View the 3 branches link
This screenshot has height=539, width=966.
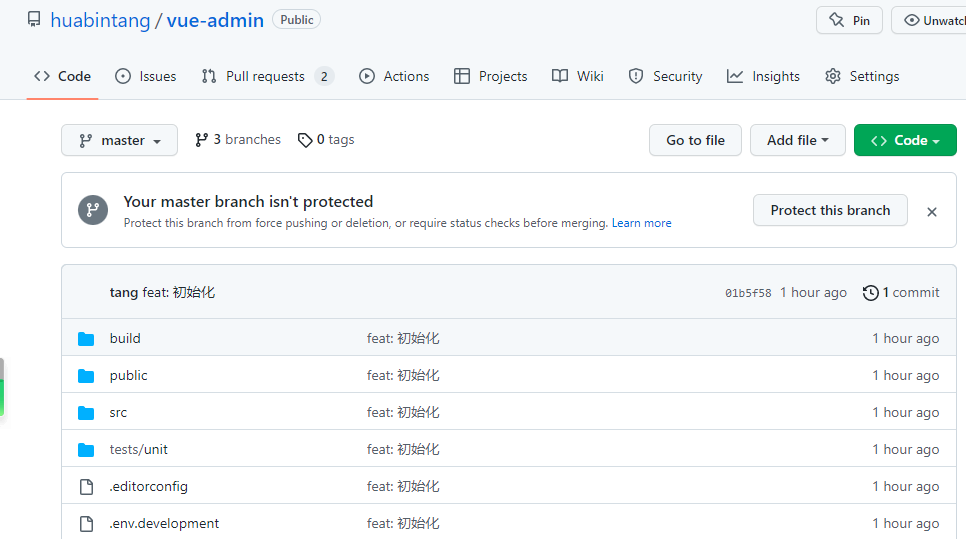(x=238, y=140)
